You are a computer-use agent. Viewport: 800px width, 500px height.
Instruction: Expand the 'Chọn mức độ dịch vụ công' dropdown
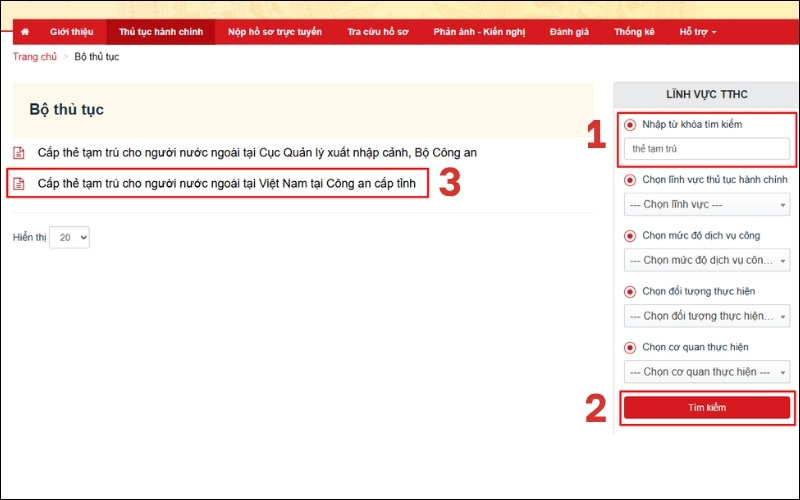(x=707, y=260)
